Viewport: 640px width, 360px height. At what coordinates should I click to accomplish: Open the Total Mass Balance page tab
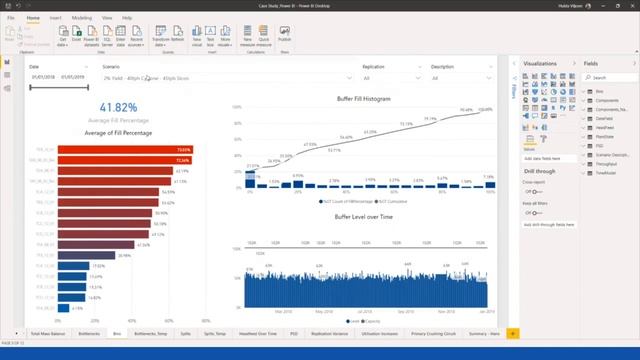point(48,334)
